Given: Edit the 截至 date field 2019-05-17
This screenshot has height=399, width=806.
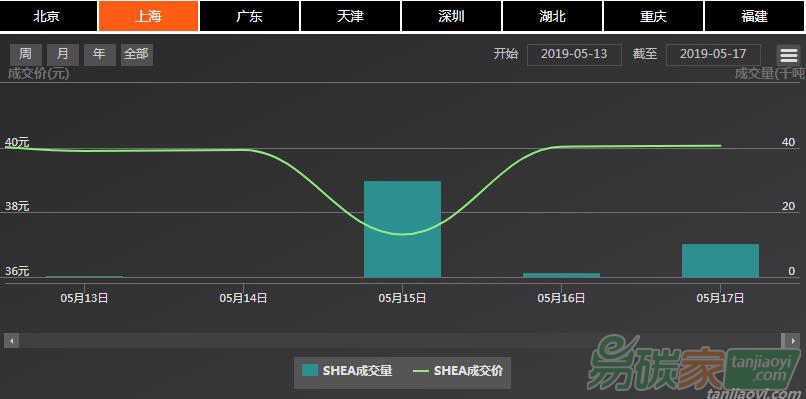Looking at the screenshot, I should [713, 55].
